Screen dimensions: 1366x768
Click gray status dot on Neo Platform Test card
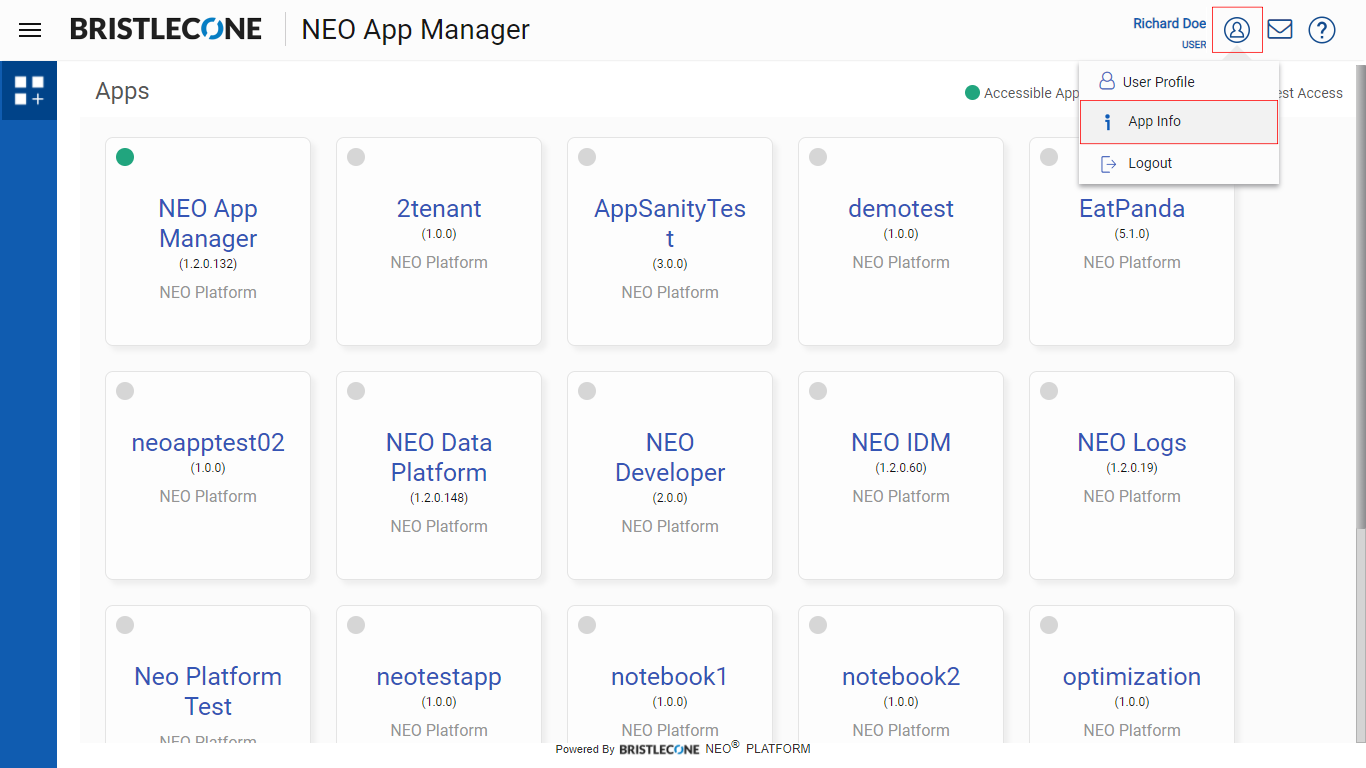(x=125, y=625)
